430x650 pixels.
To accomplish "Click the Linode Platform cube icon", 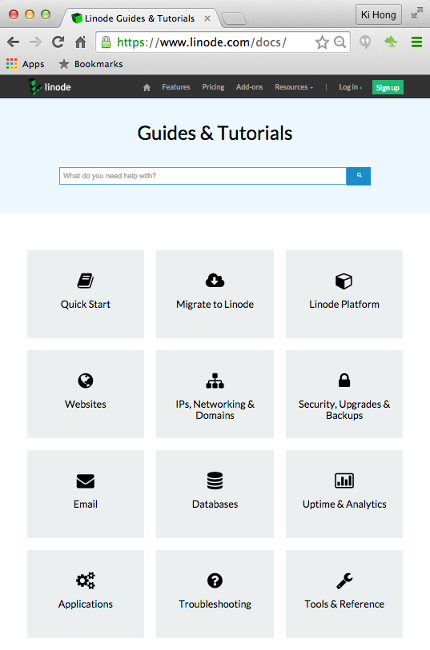I will pyautogui.click(x=344, y=281).
